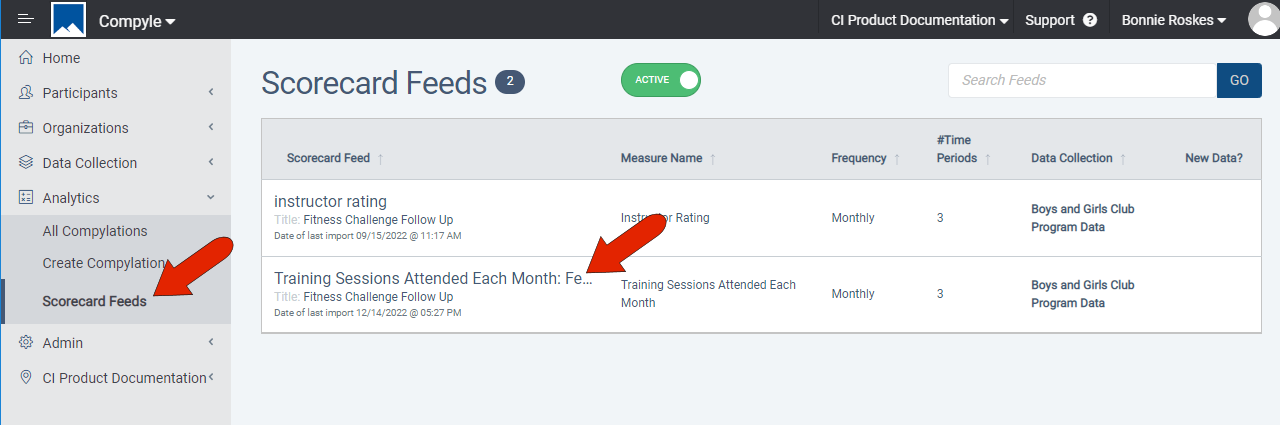The image size is (1280, 425).
Task: Click the Participants people icon
Action: [26, 93]
